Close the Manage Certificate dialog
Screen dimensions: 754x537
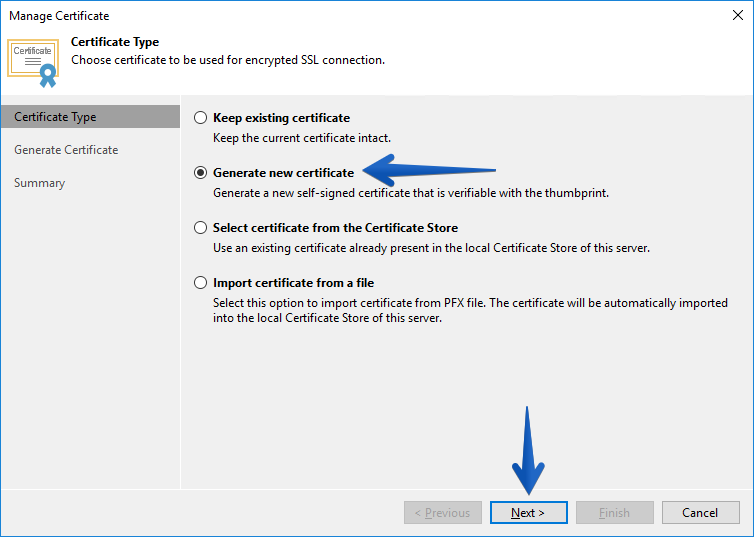click(738, 15)
